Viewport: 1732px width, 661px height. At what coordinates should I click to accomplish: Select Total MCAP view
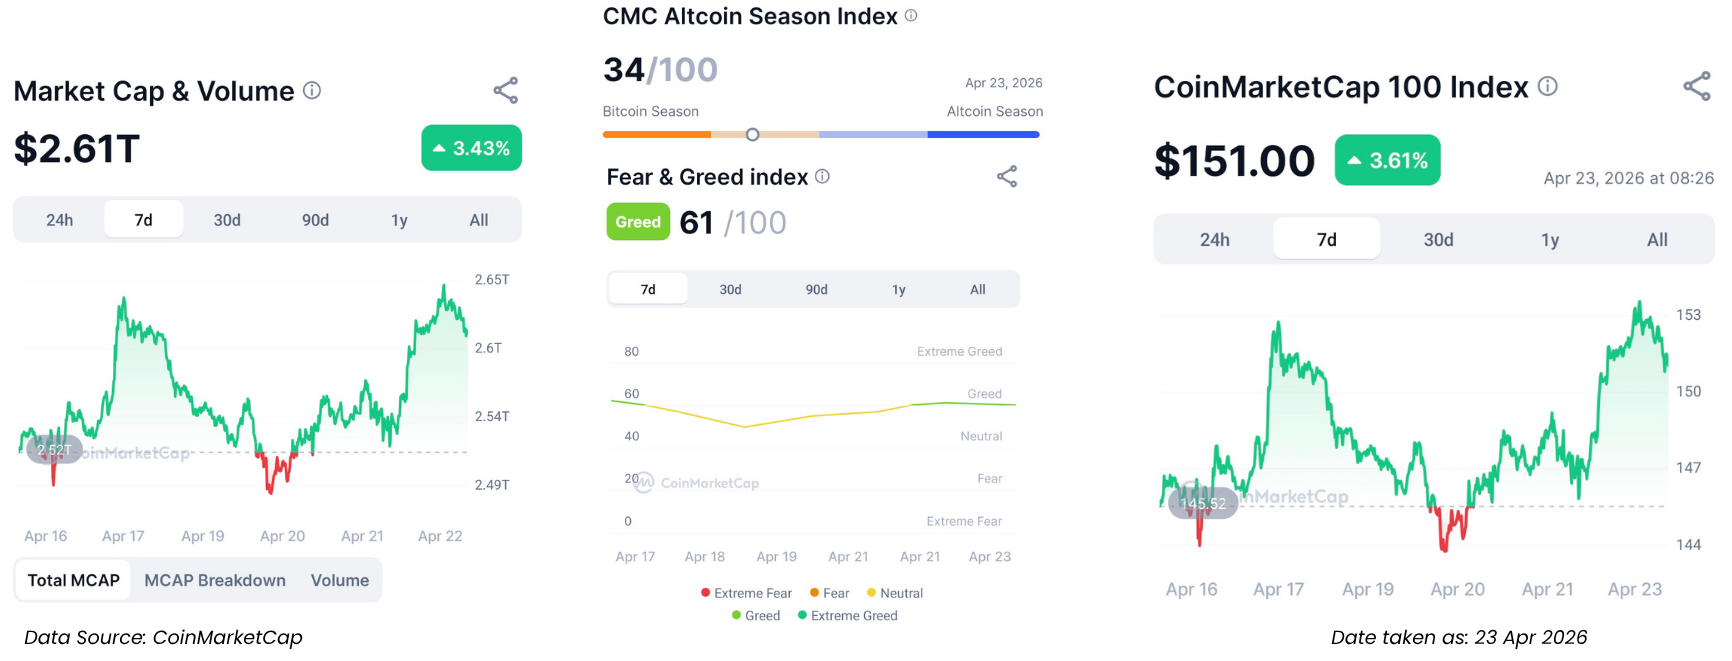[x=73, y=580]
